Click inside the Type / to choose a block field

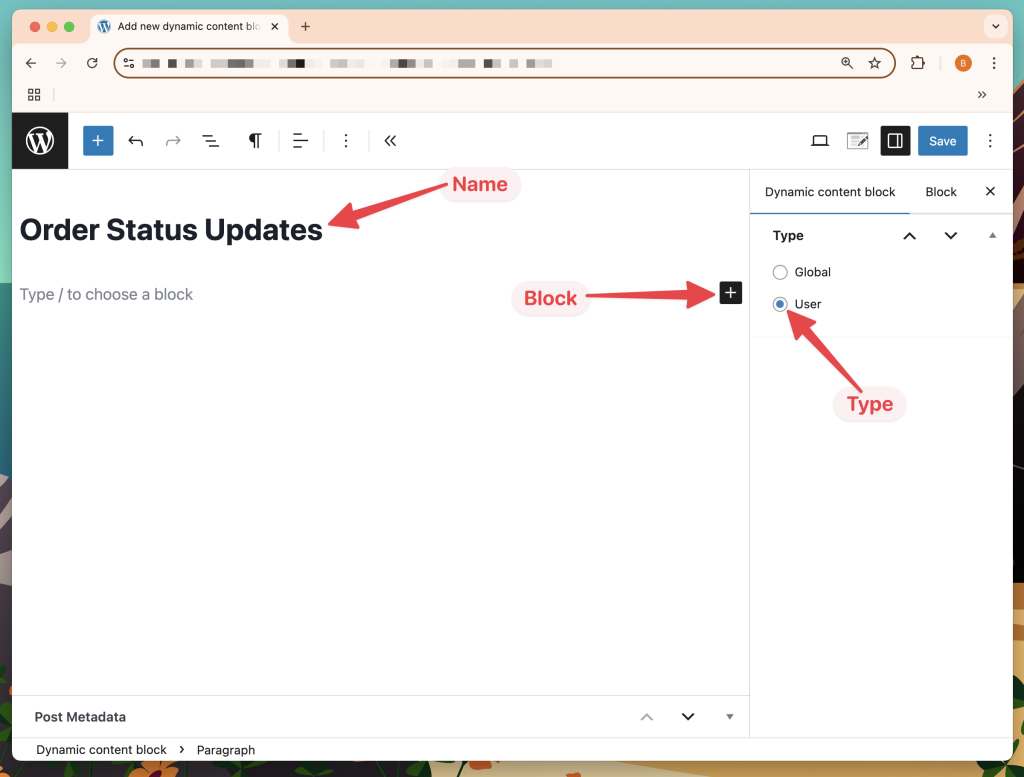(106, 294)
